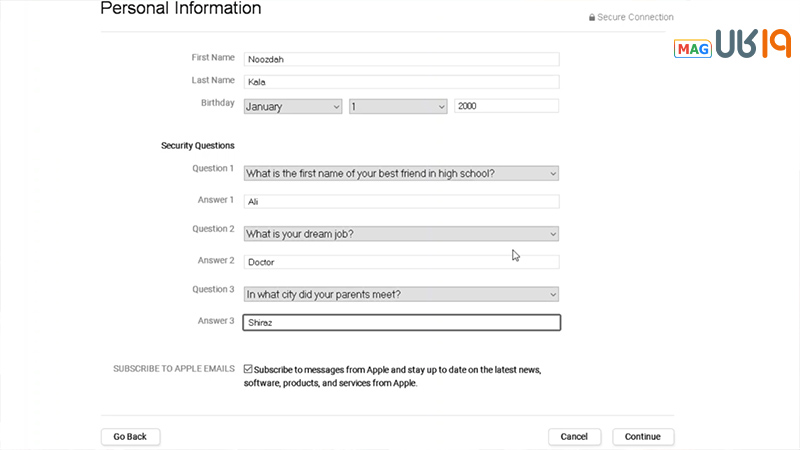Select the birthday year field showing 2000
This screenshot has width=800, height=450.
coord(506,106)
